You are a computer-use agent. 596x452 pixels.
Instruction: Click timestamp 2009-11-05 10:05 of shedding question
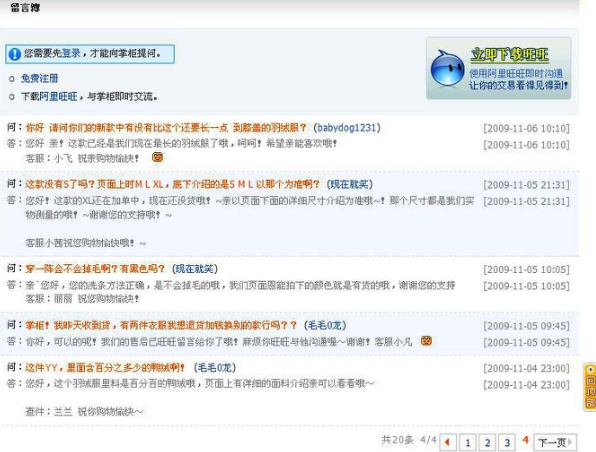pyautogui.click(x=526, y=270)
